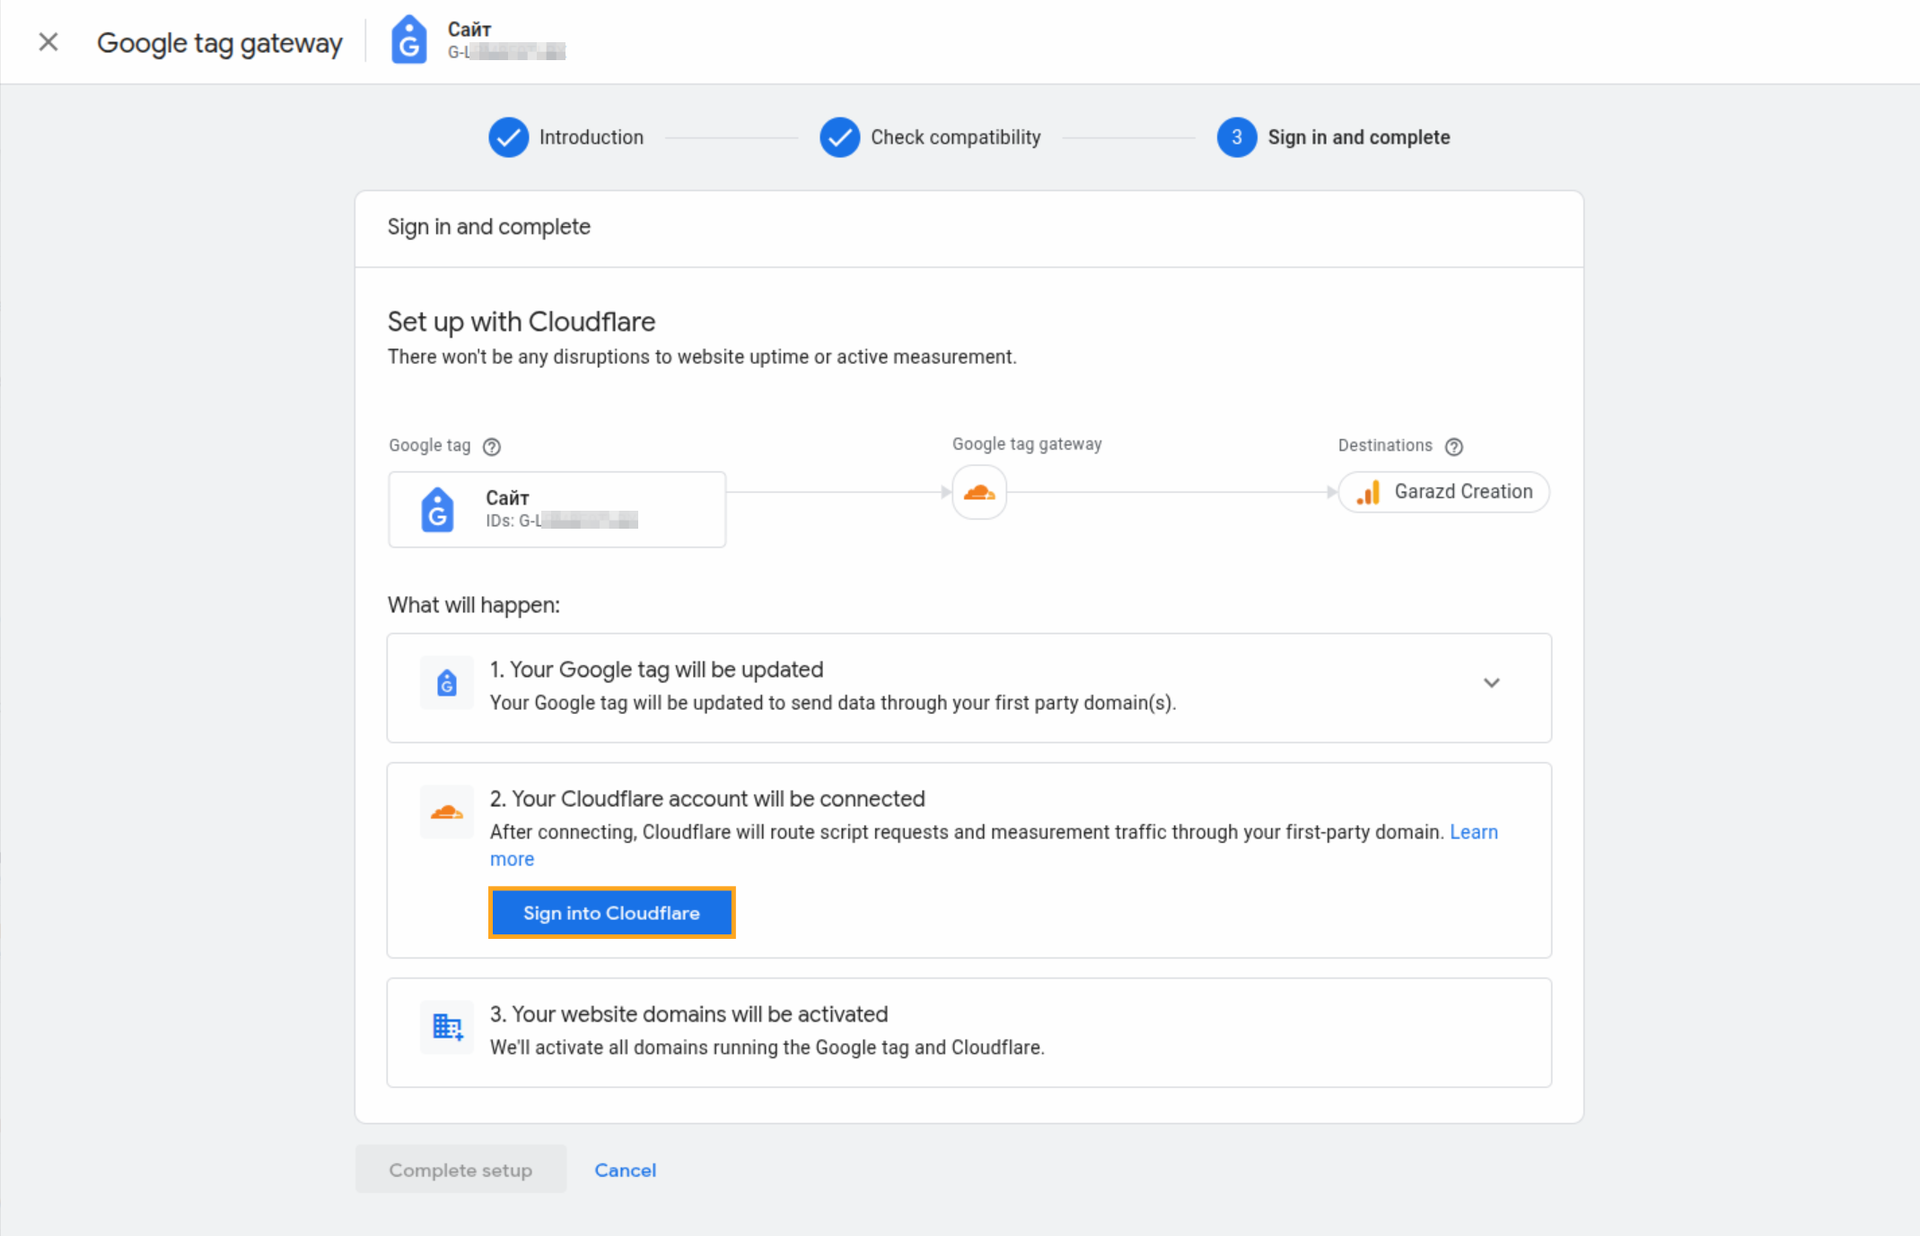Screen dimensions: 1920x1236
Task: Click Cloudflare icon in step 2
Action: (447, 812)
